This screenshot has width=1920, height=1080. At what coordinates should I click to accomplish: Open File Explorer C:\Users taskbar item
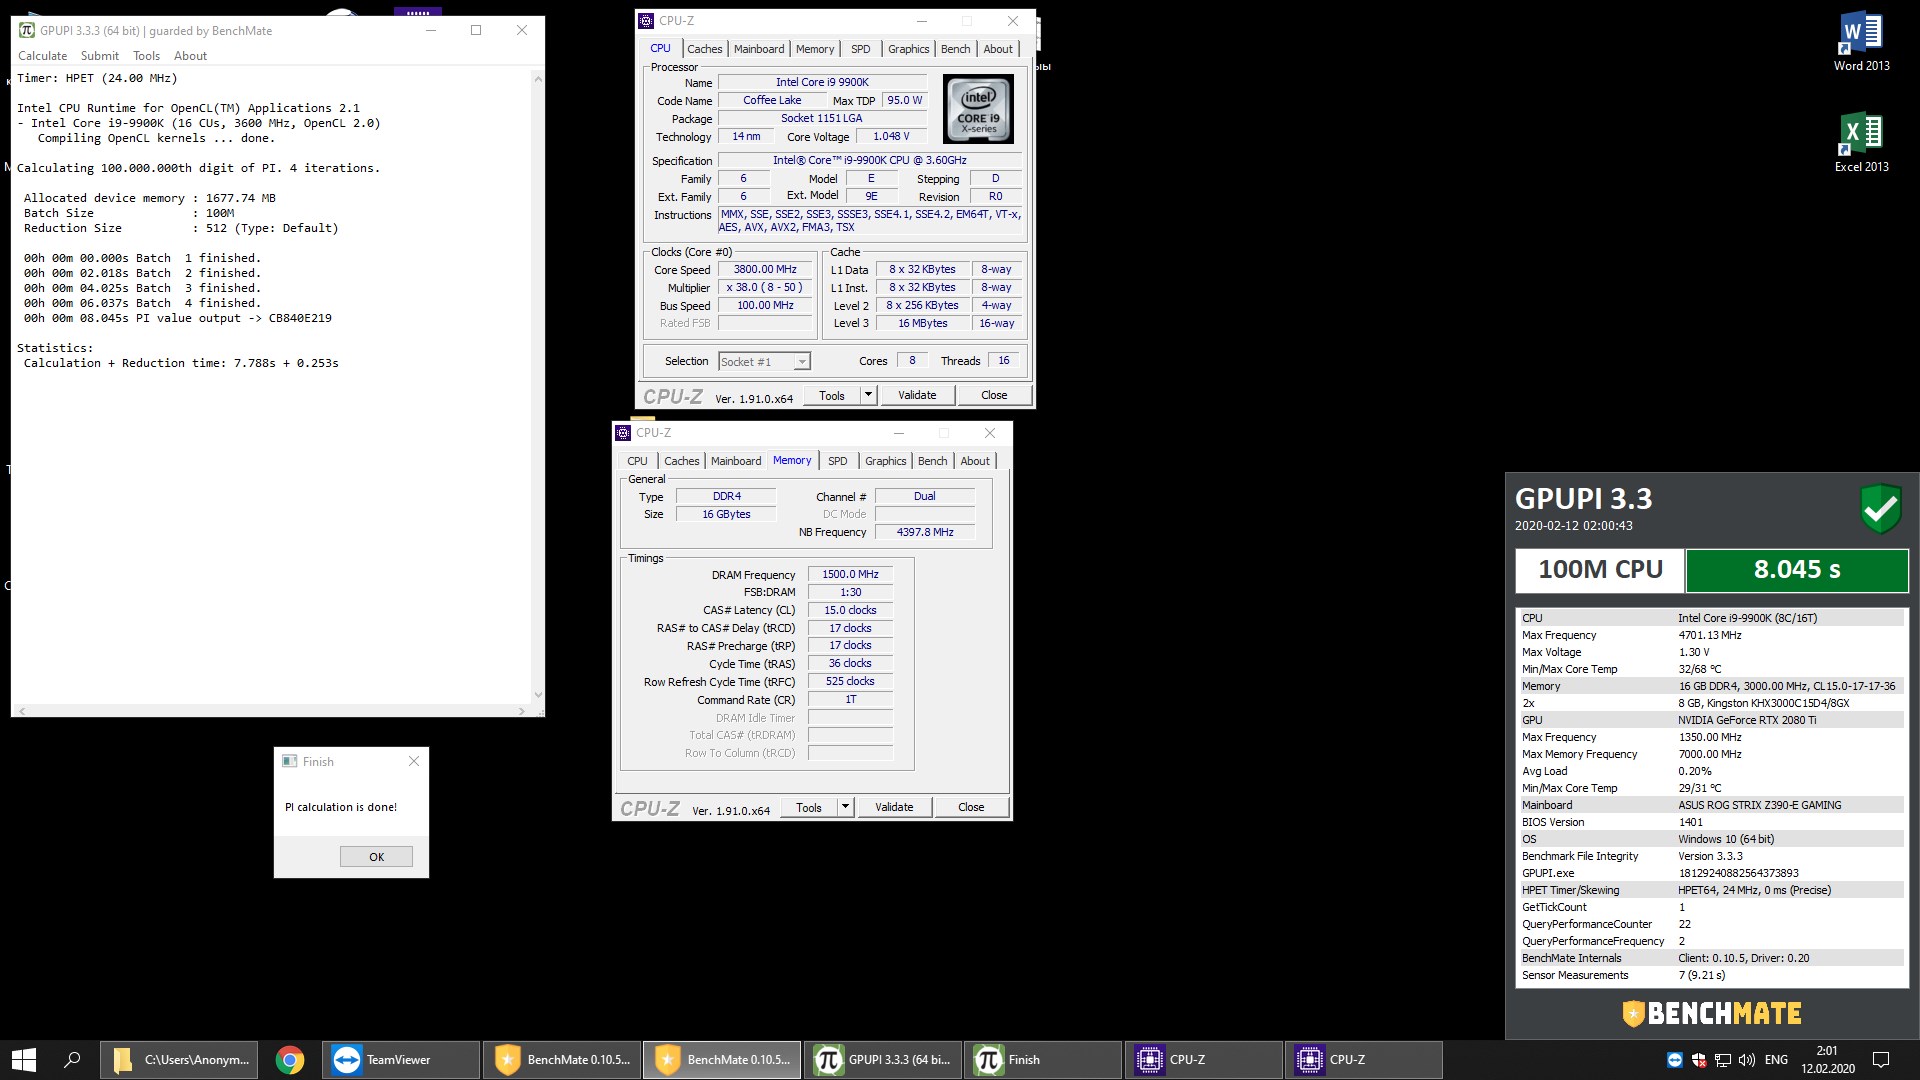pyautogui.click(x=179, y=1060)
